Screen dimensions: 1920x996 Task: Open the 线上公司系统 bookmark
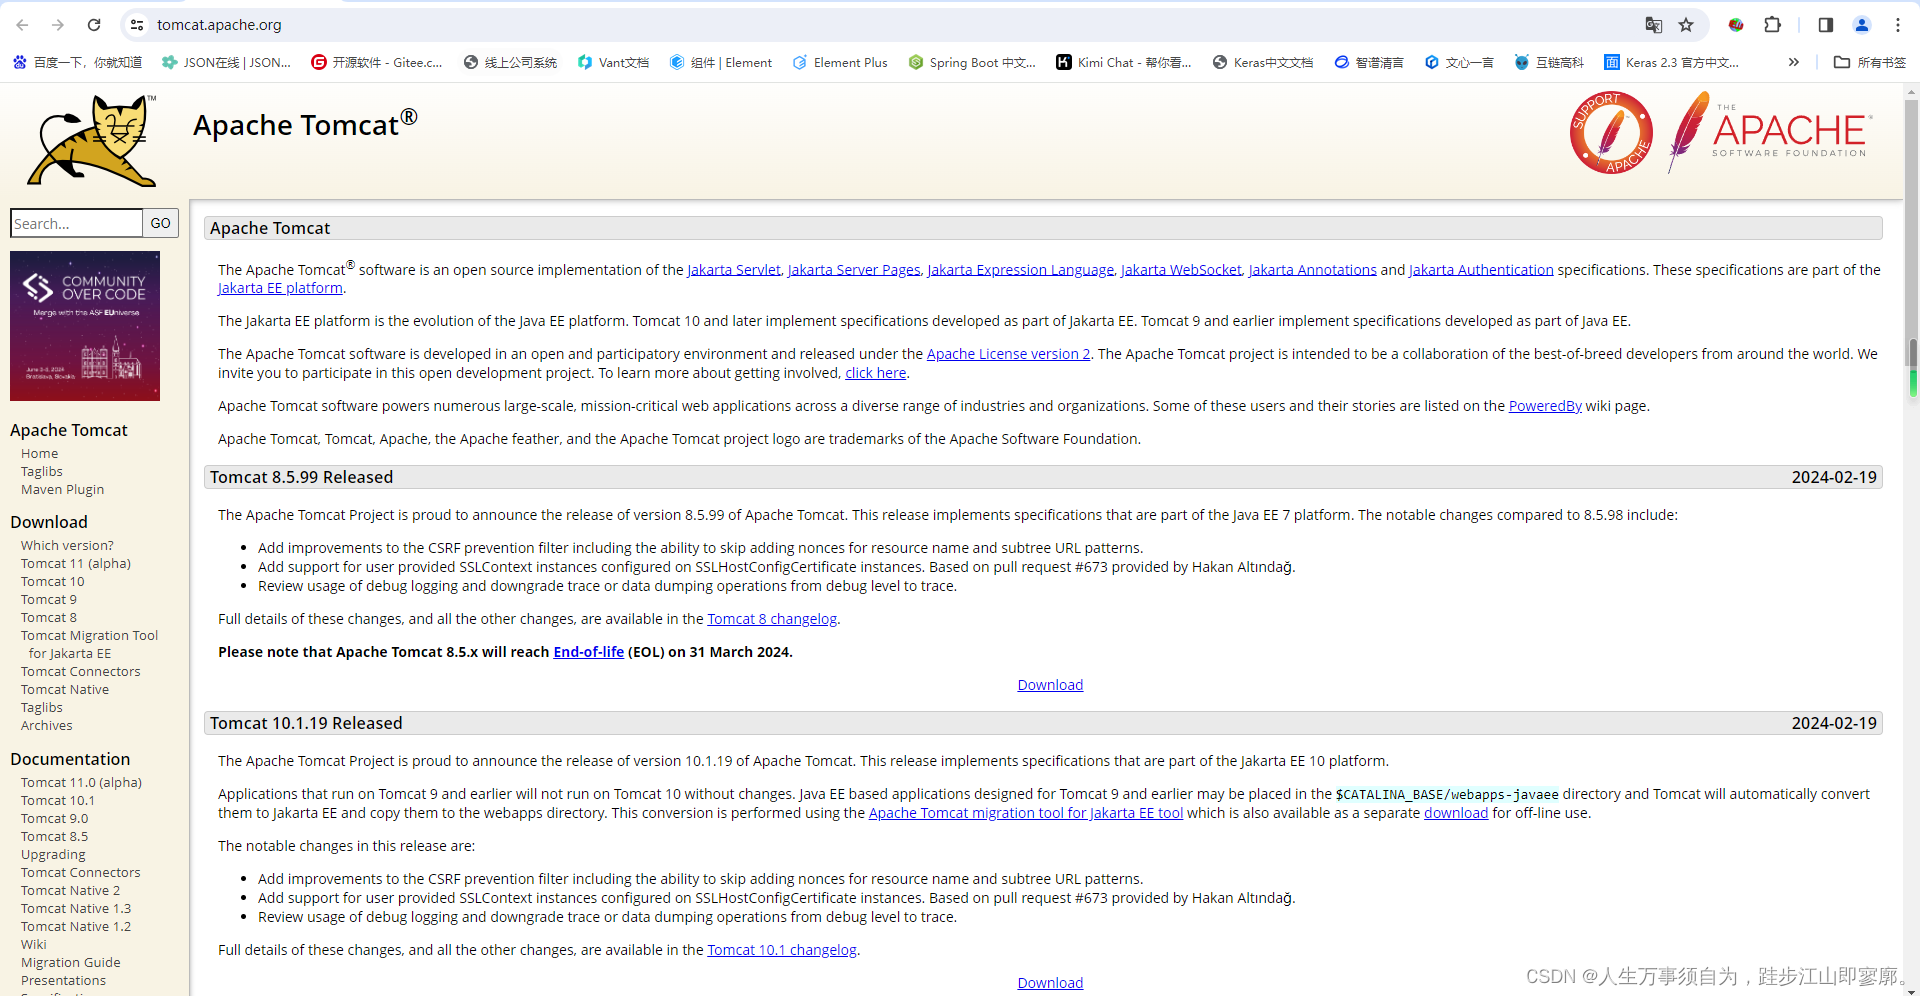tap(510, 62)
